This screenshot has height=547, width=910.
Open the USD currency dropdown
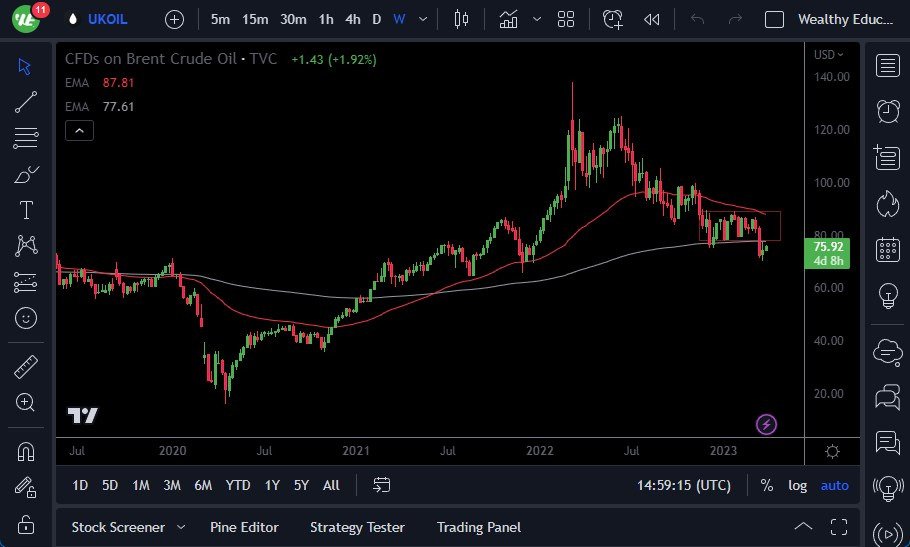(x=828, y=55)
